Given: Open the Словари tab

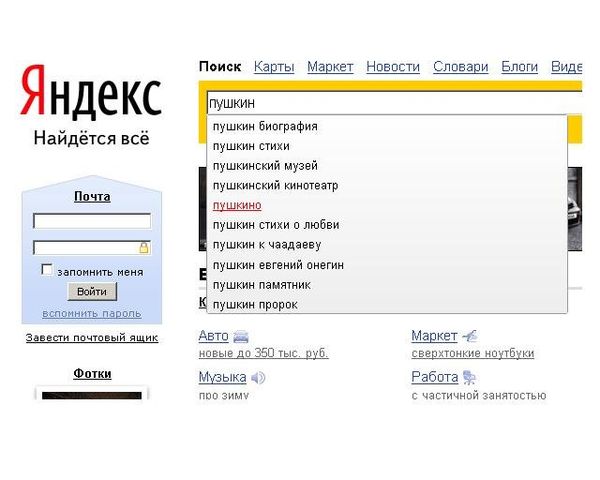Looking at the screenshot, I should 461,67.
